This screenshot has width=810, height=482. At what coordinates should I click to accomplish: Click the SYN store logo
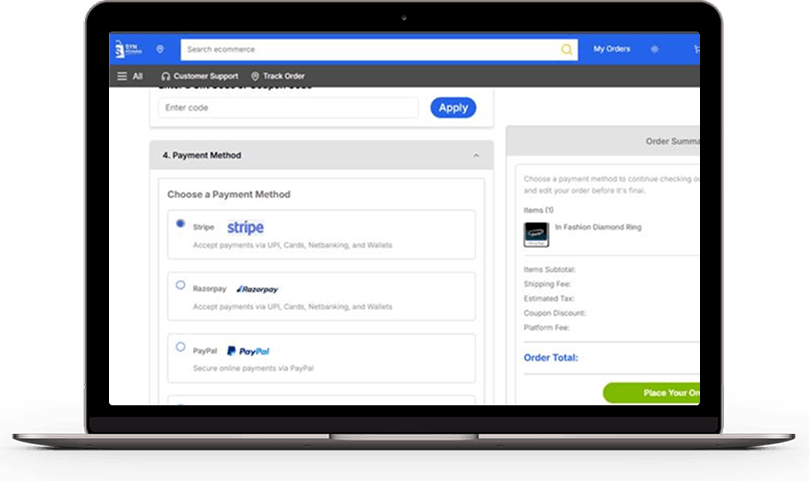[127, 49]
